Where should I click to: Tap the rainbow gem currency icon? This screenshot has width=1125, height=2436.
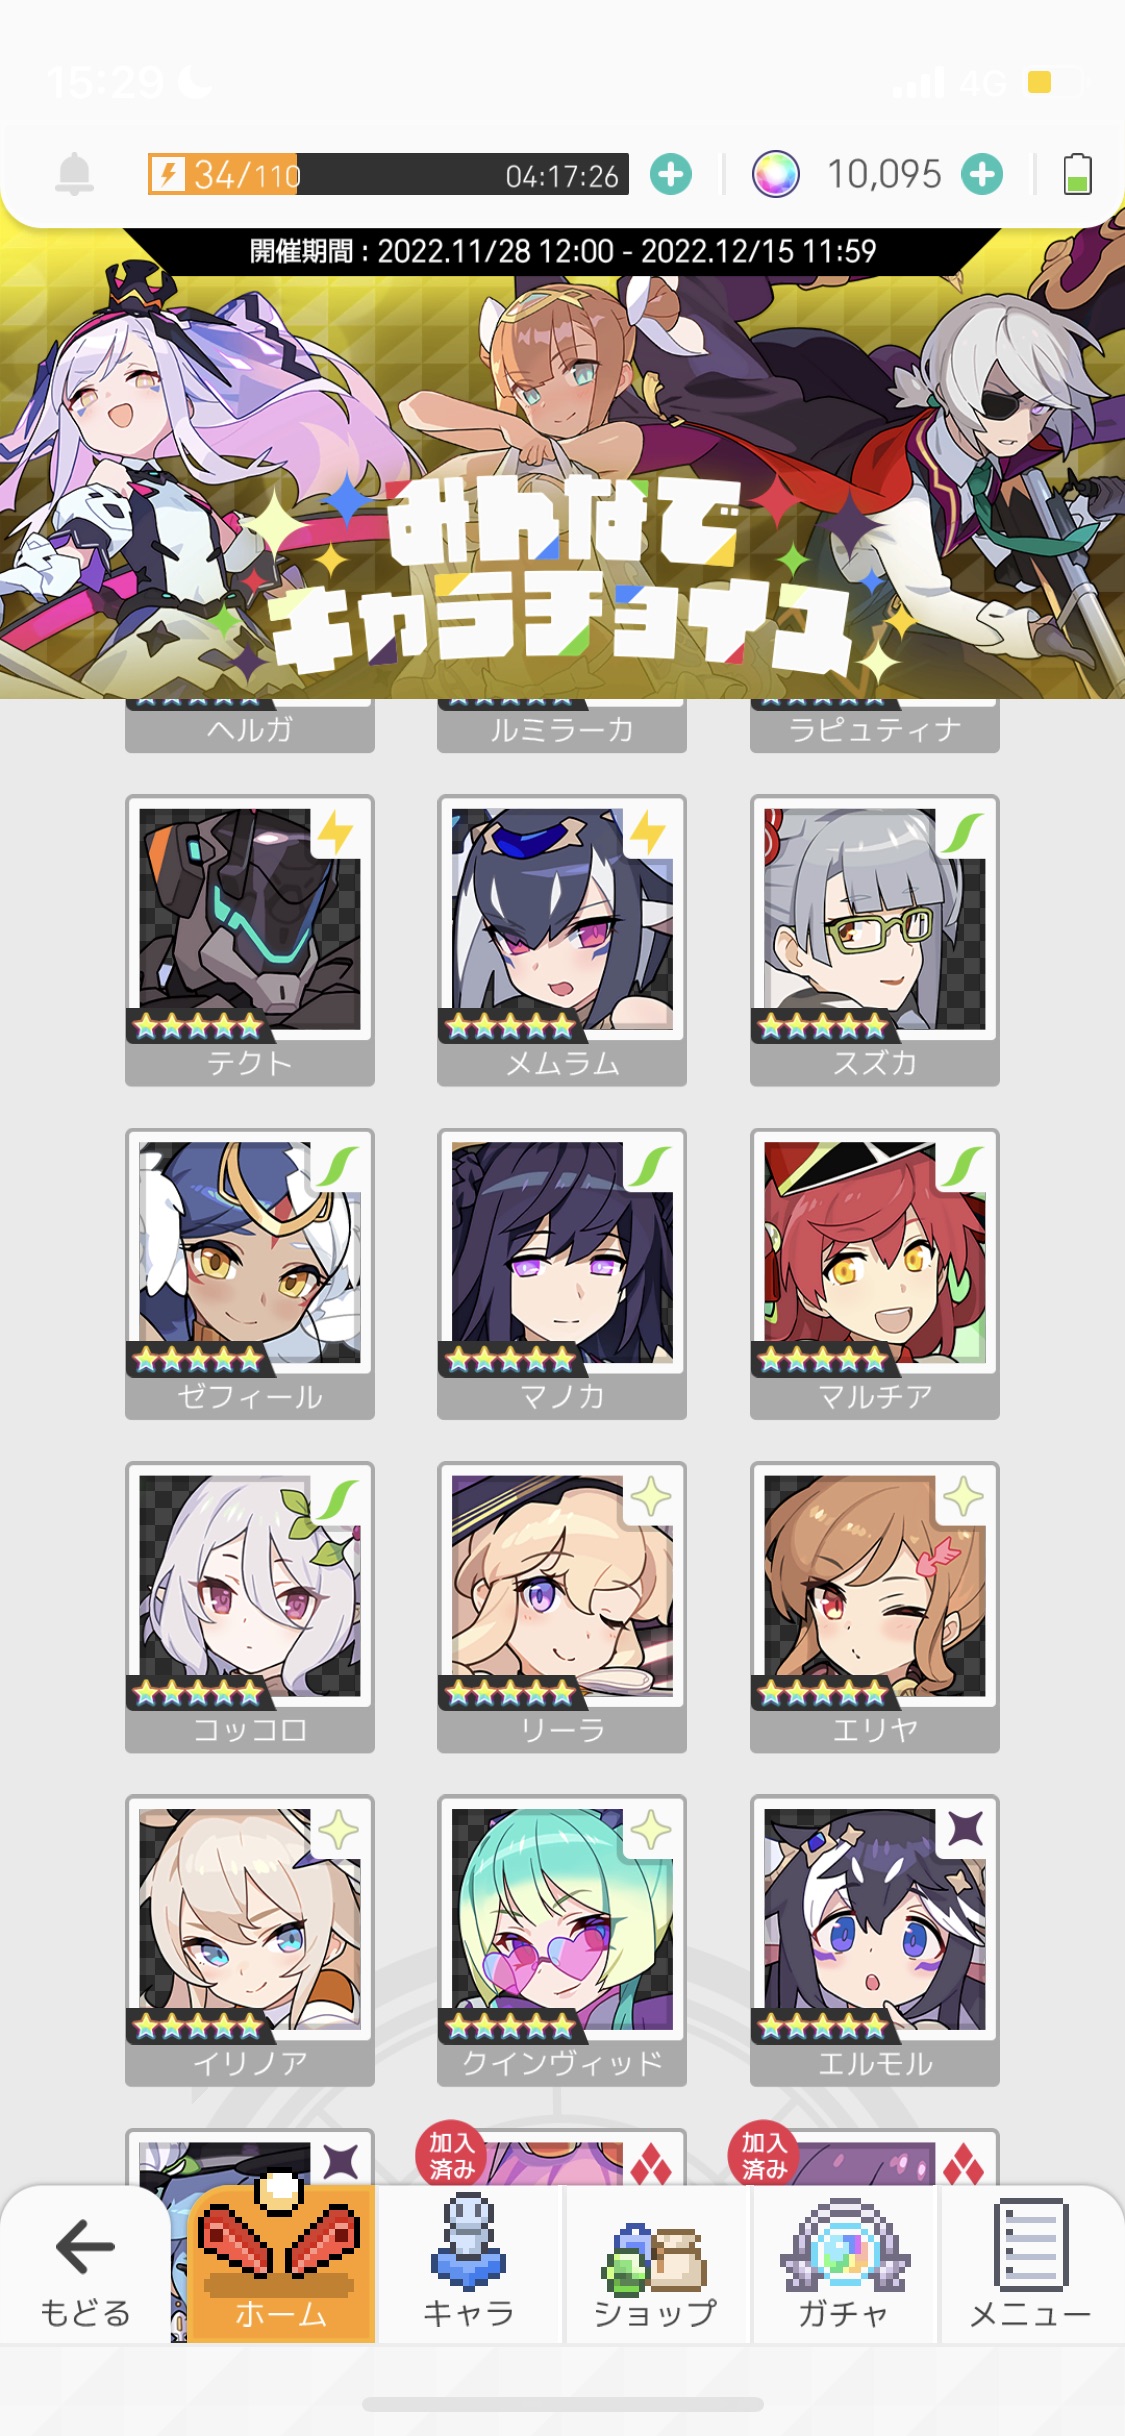(775, 174)
